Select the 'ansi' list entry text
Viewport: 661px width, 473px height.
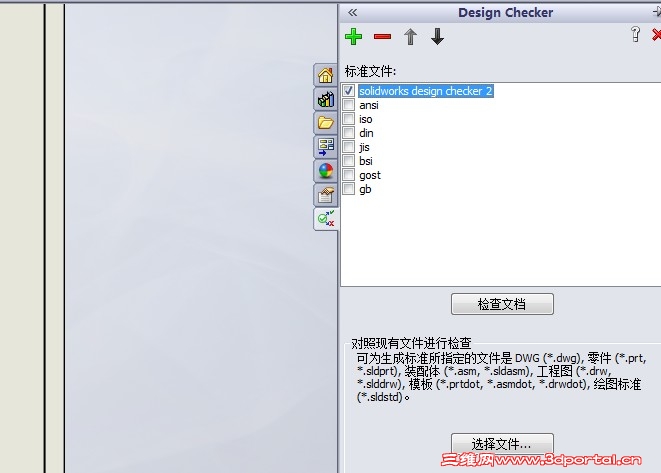(369, 105)
